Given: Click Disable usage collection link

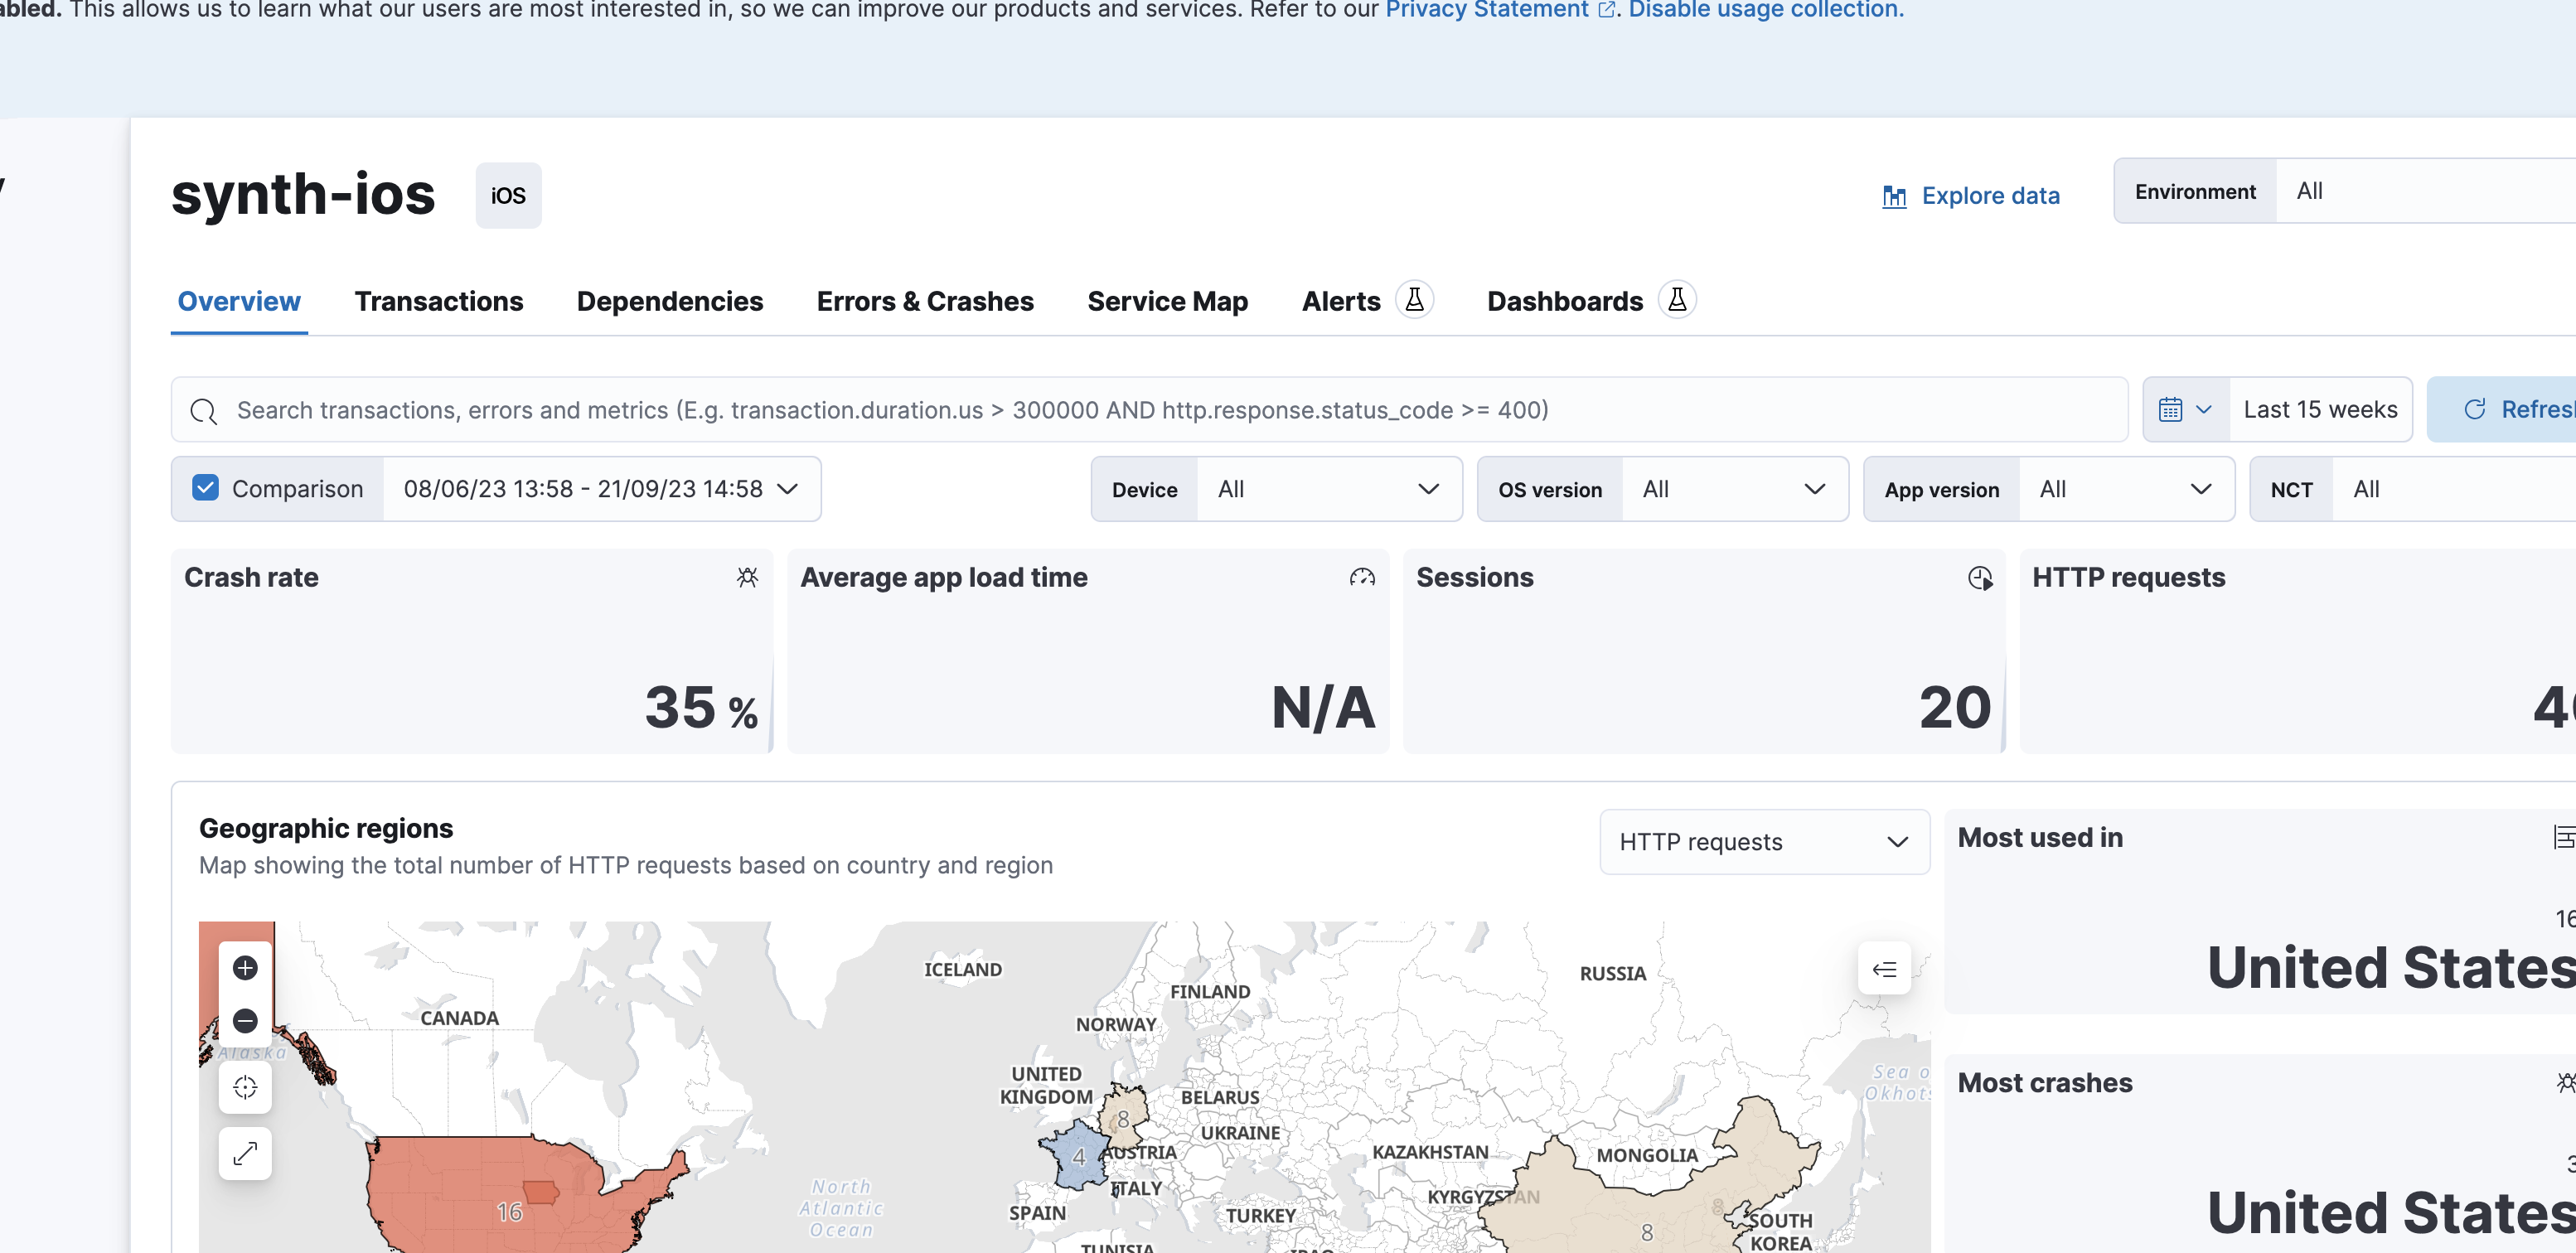Looking at the screenshot, I should pos(1766,10).
